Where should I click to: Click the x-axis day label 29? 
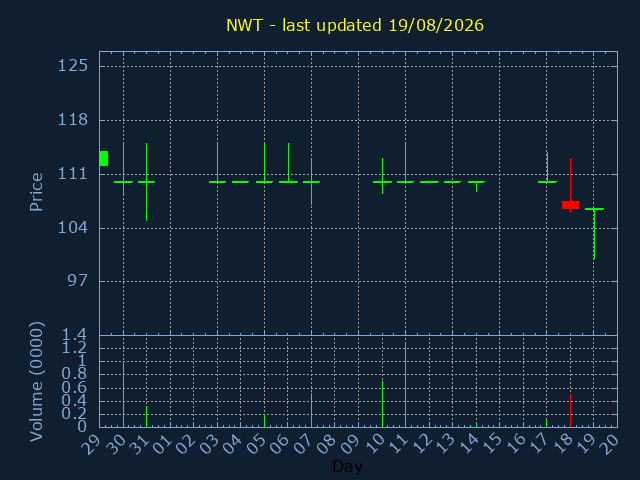[x=91, y=444]
